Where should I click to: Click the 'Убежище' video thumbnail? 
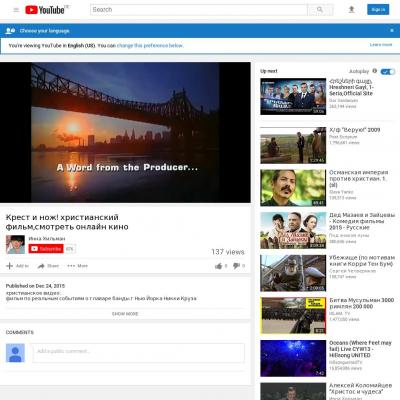pos(293,273)
